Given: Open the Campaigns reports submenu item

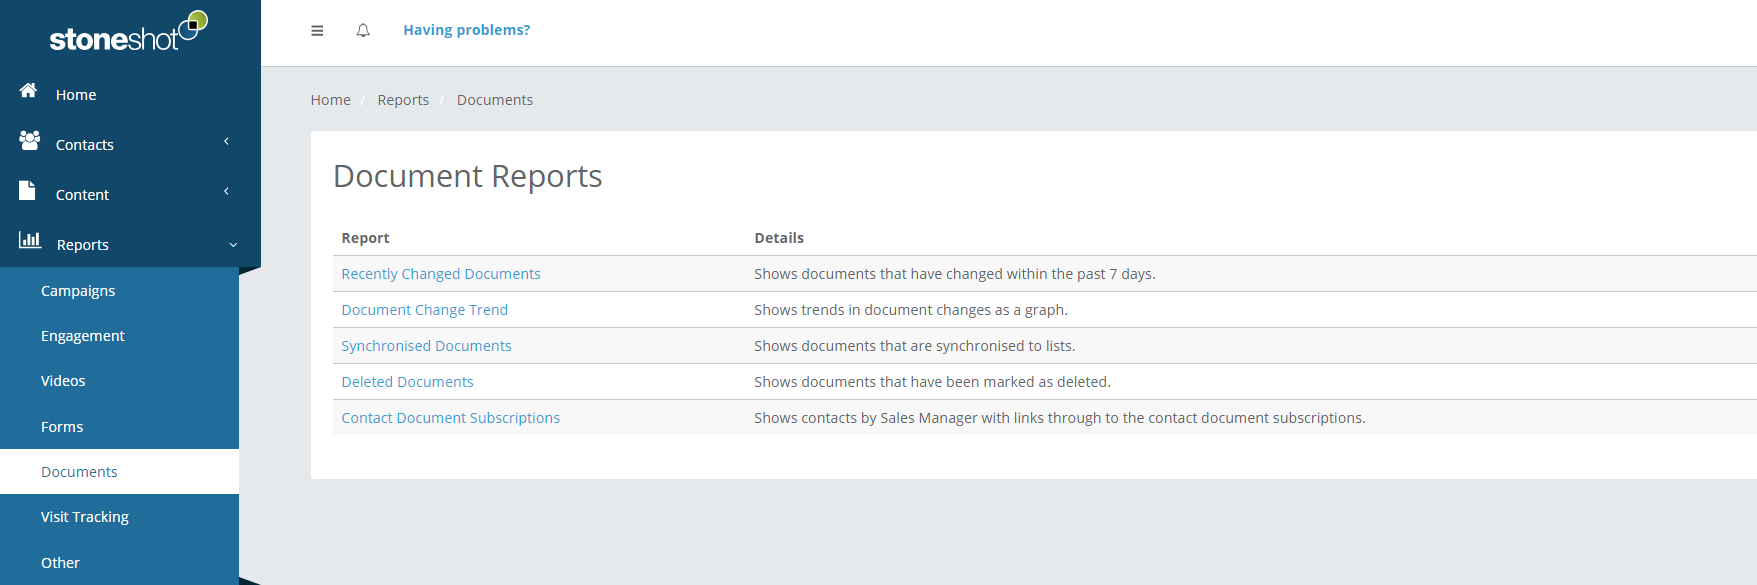Looking at the screenshot, I should [x=78, y=291].
